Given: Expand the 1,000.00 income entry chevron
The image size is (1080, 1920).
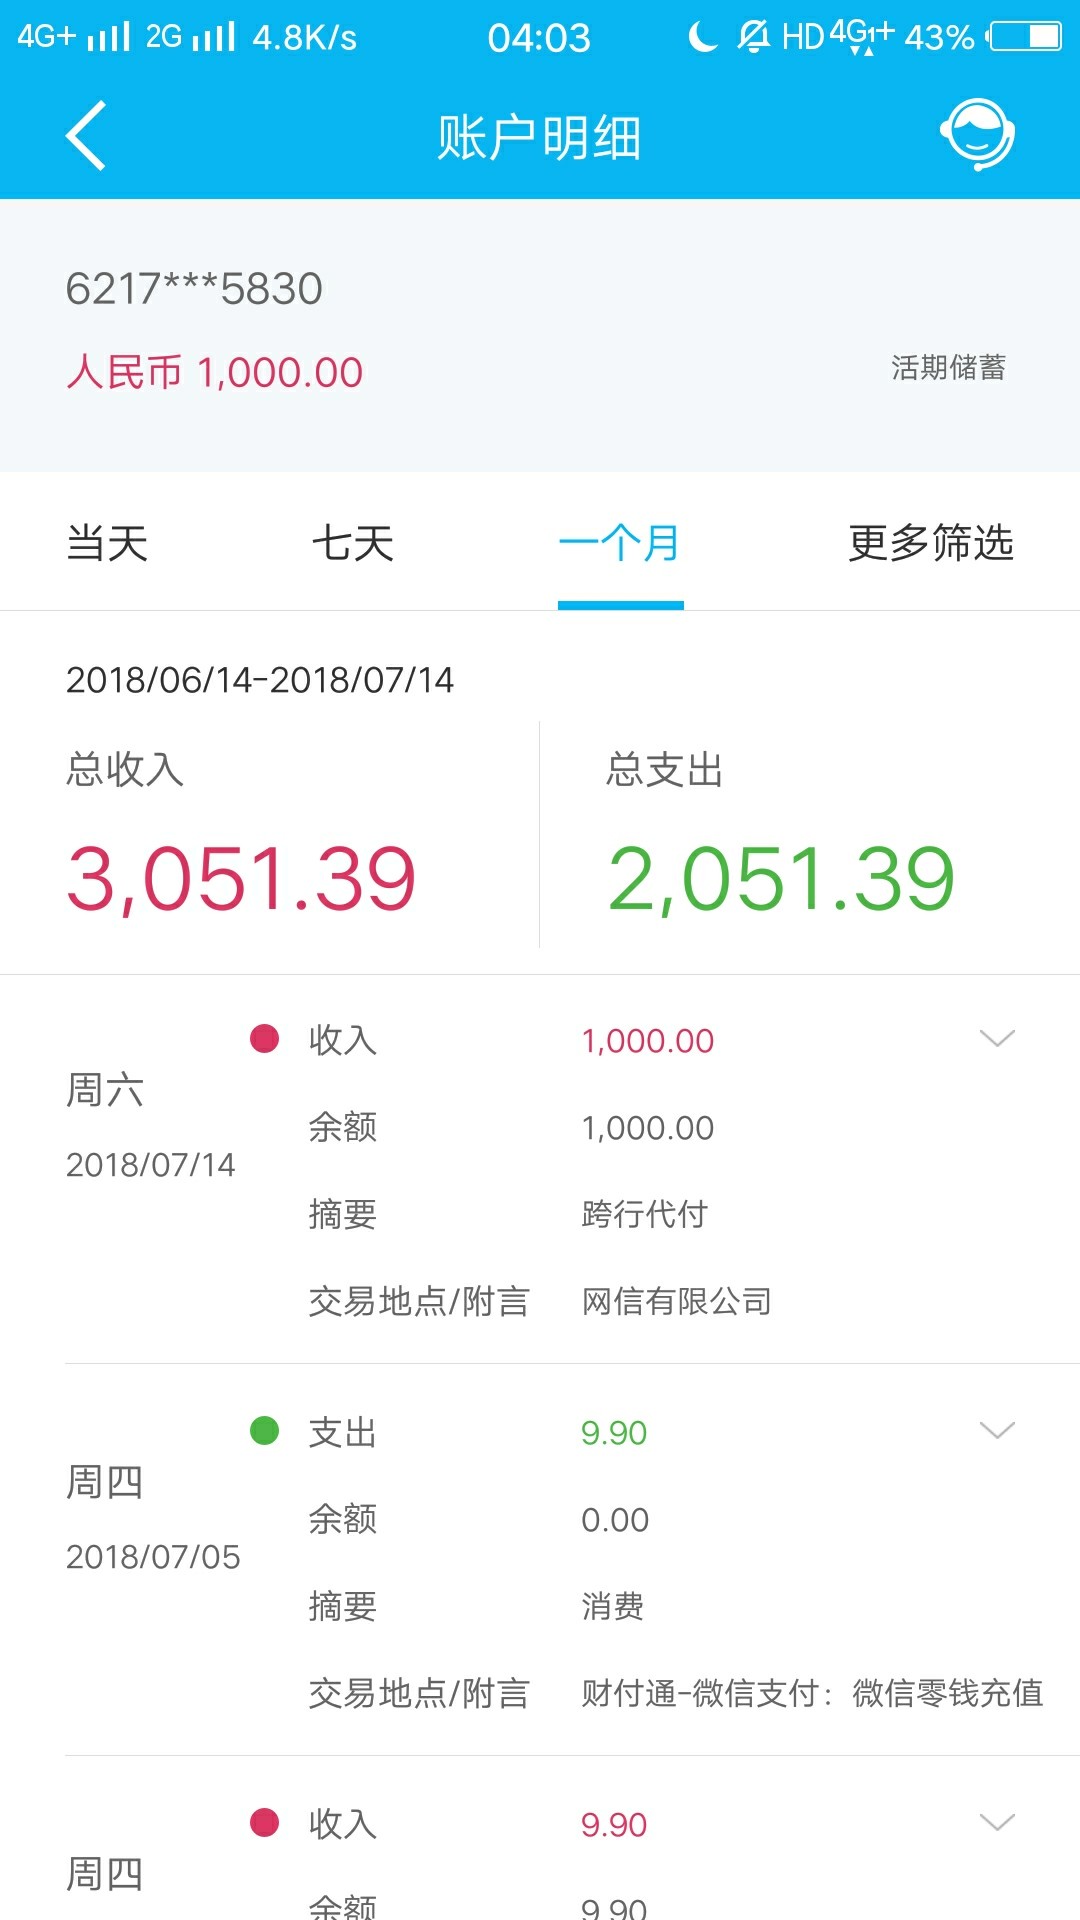Looking at the screenshot, I should [997, 1038].
